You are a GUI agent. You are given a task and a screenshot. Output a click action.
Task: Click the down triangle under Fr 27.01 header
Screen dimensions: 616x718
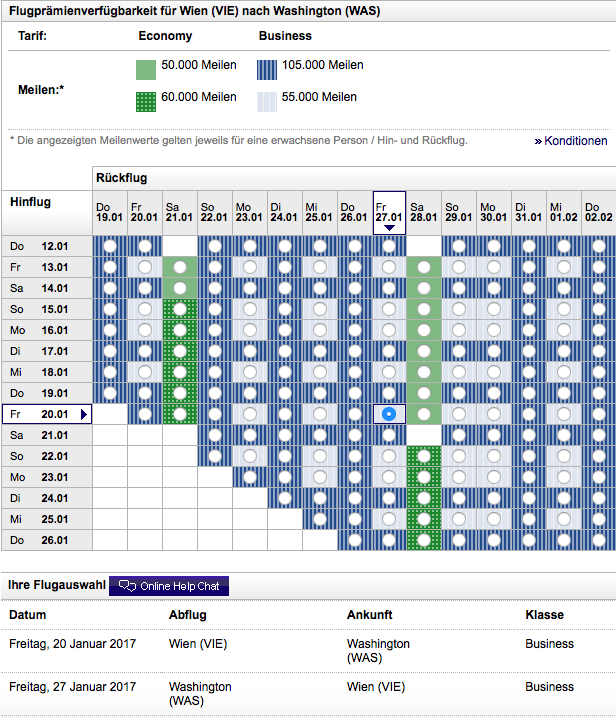click(x=389, y=228)
